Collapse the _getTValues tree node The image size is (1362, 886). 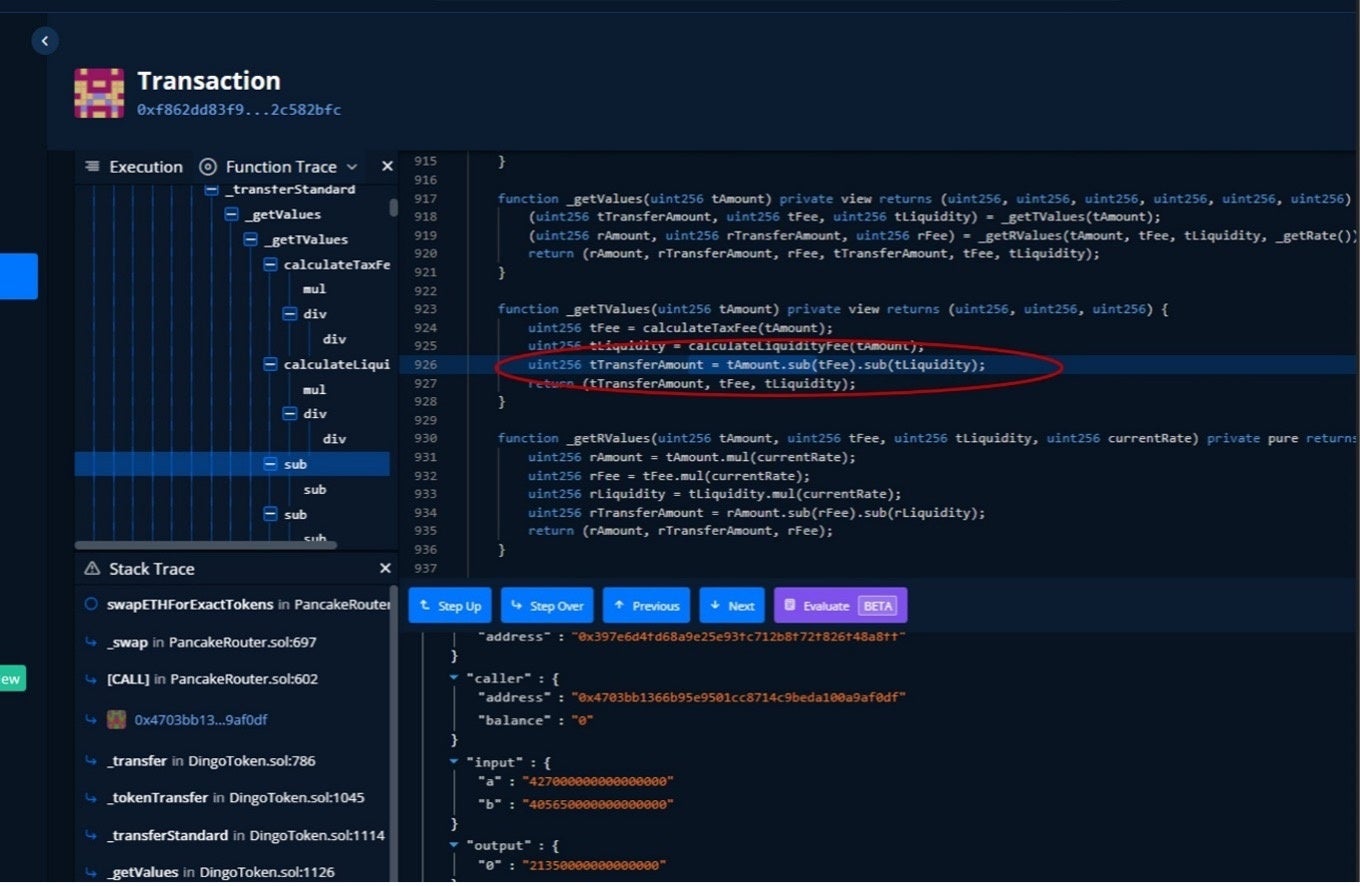(251, 240)
